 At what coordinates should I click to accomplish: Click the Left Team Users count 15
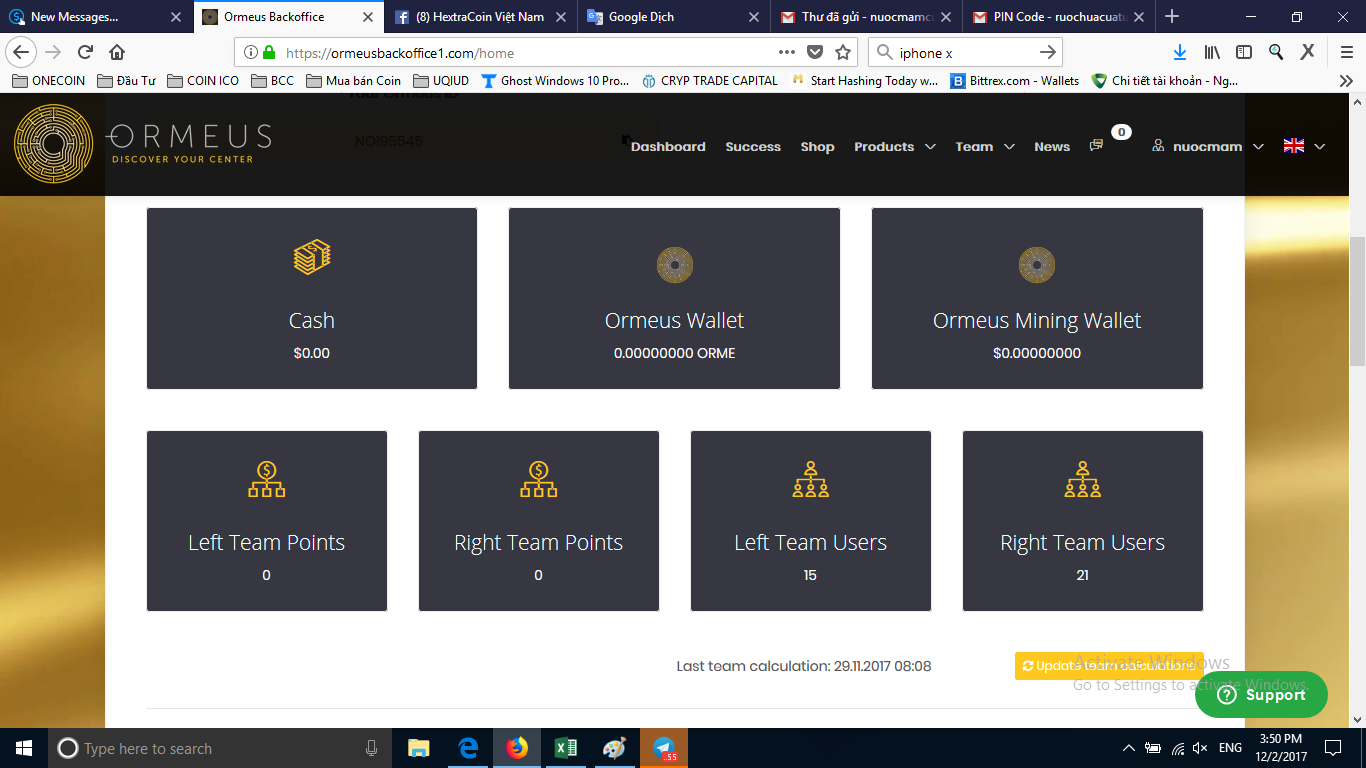[810, 575]
